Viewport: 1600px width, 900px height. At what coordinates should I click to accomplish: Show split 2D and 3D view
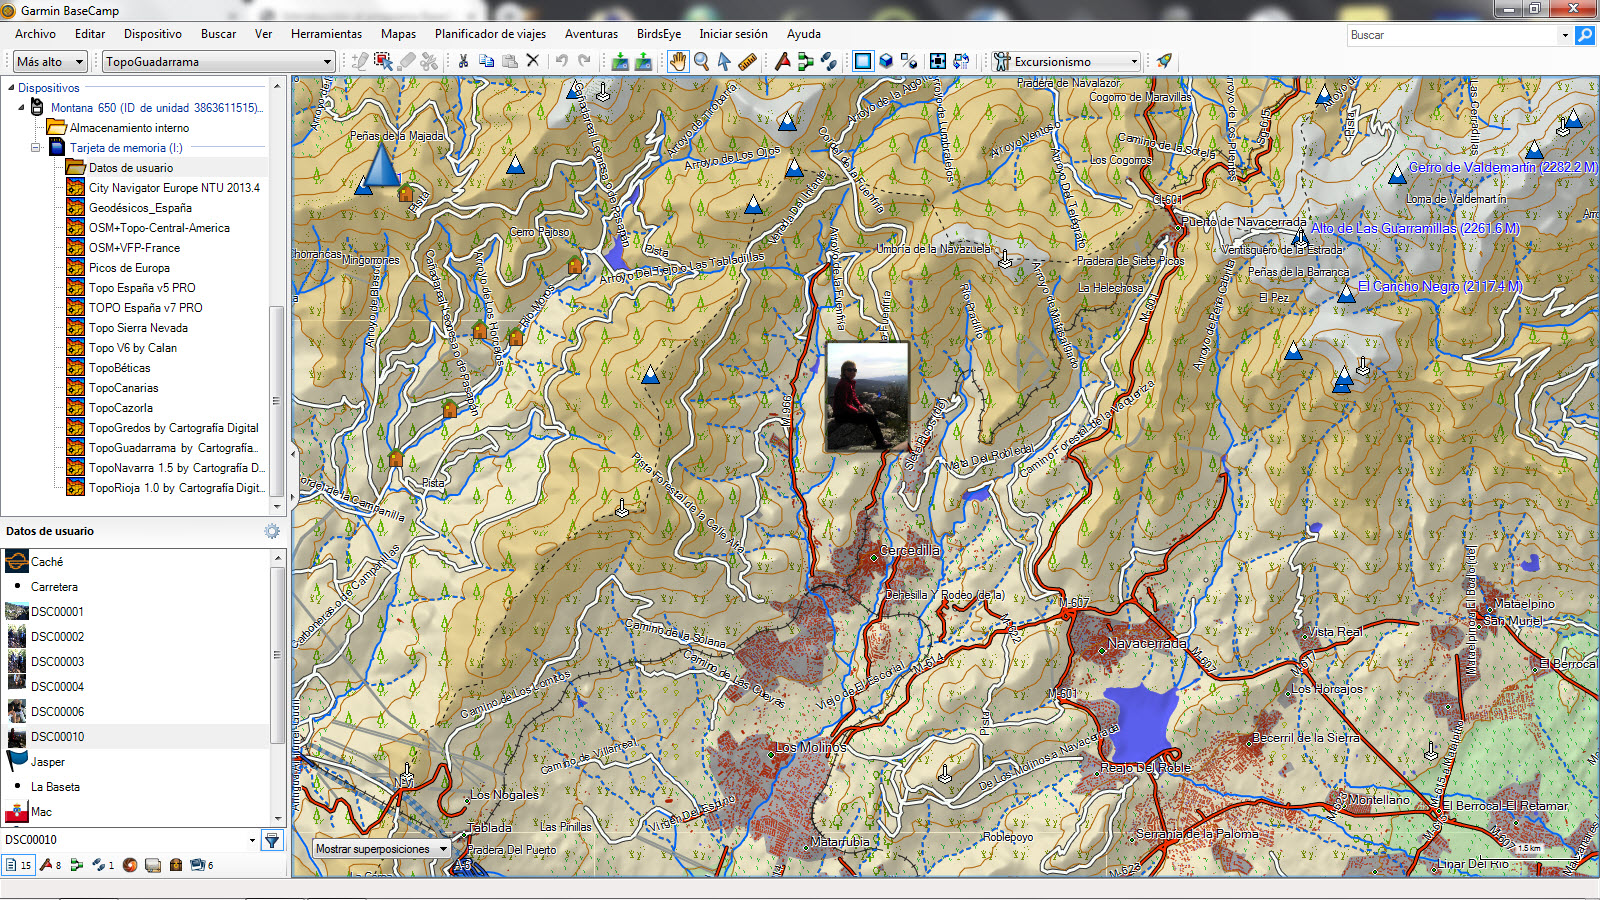pyautogui.click(x=908, y=61)
